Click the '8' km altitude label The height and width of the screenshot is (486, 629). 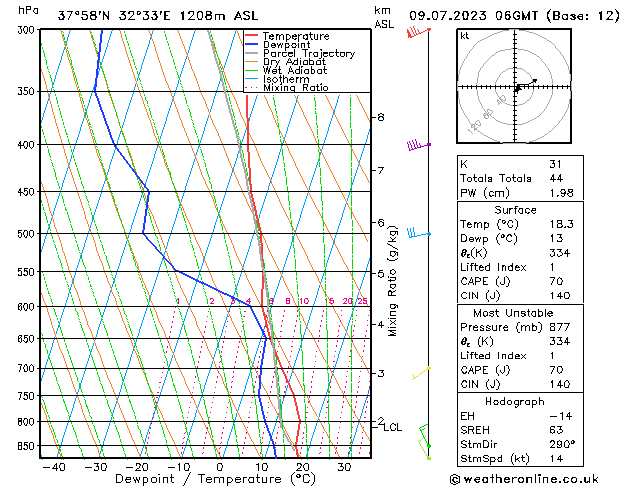click(x=381, y=117)
